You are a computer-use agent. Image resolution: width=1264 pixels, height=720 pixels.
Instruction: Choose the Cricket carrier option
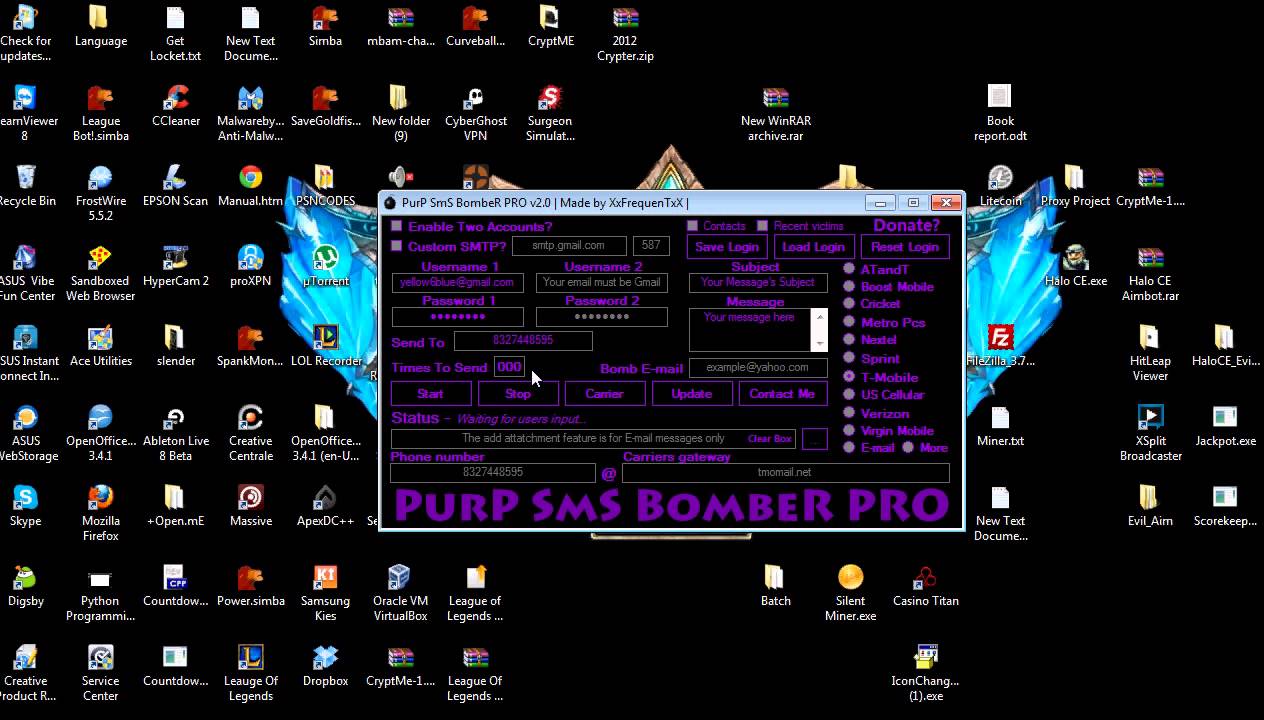[x=849, y=303]
